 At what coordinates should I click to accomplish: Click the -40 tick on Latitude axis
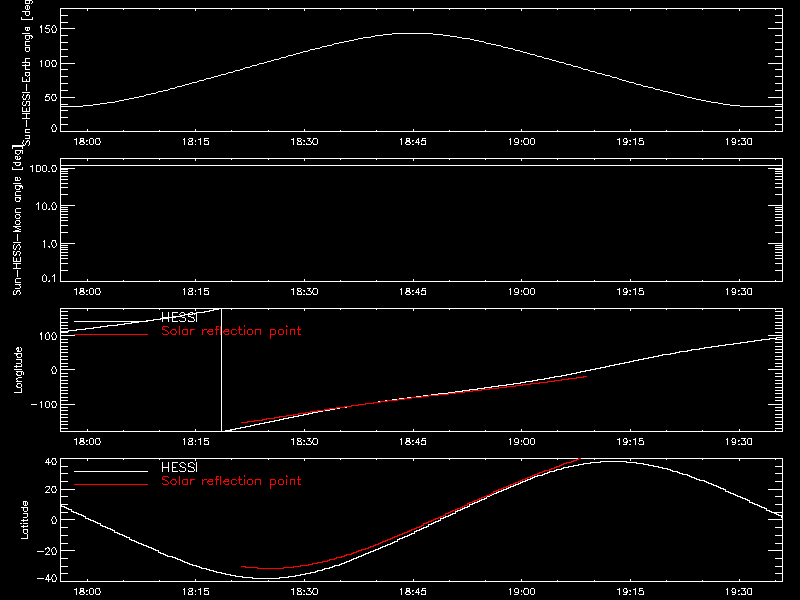coord(47,579)
